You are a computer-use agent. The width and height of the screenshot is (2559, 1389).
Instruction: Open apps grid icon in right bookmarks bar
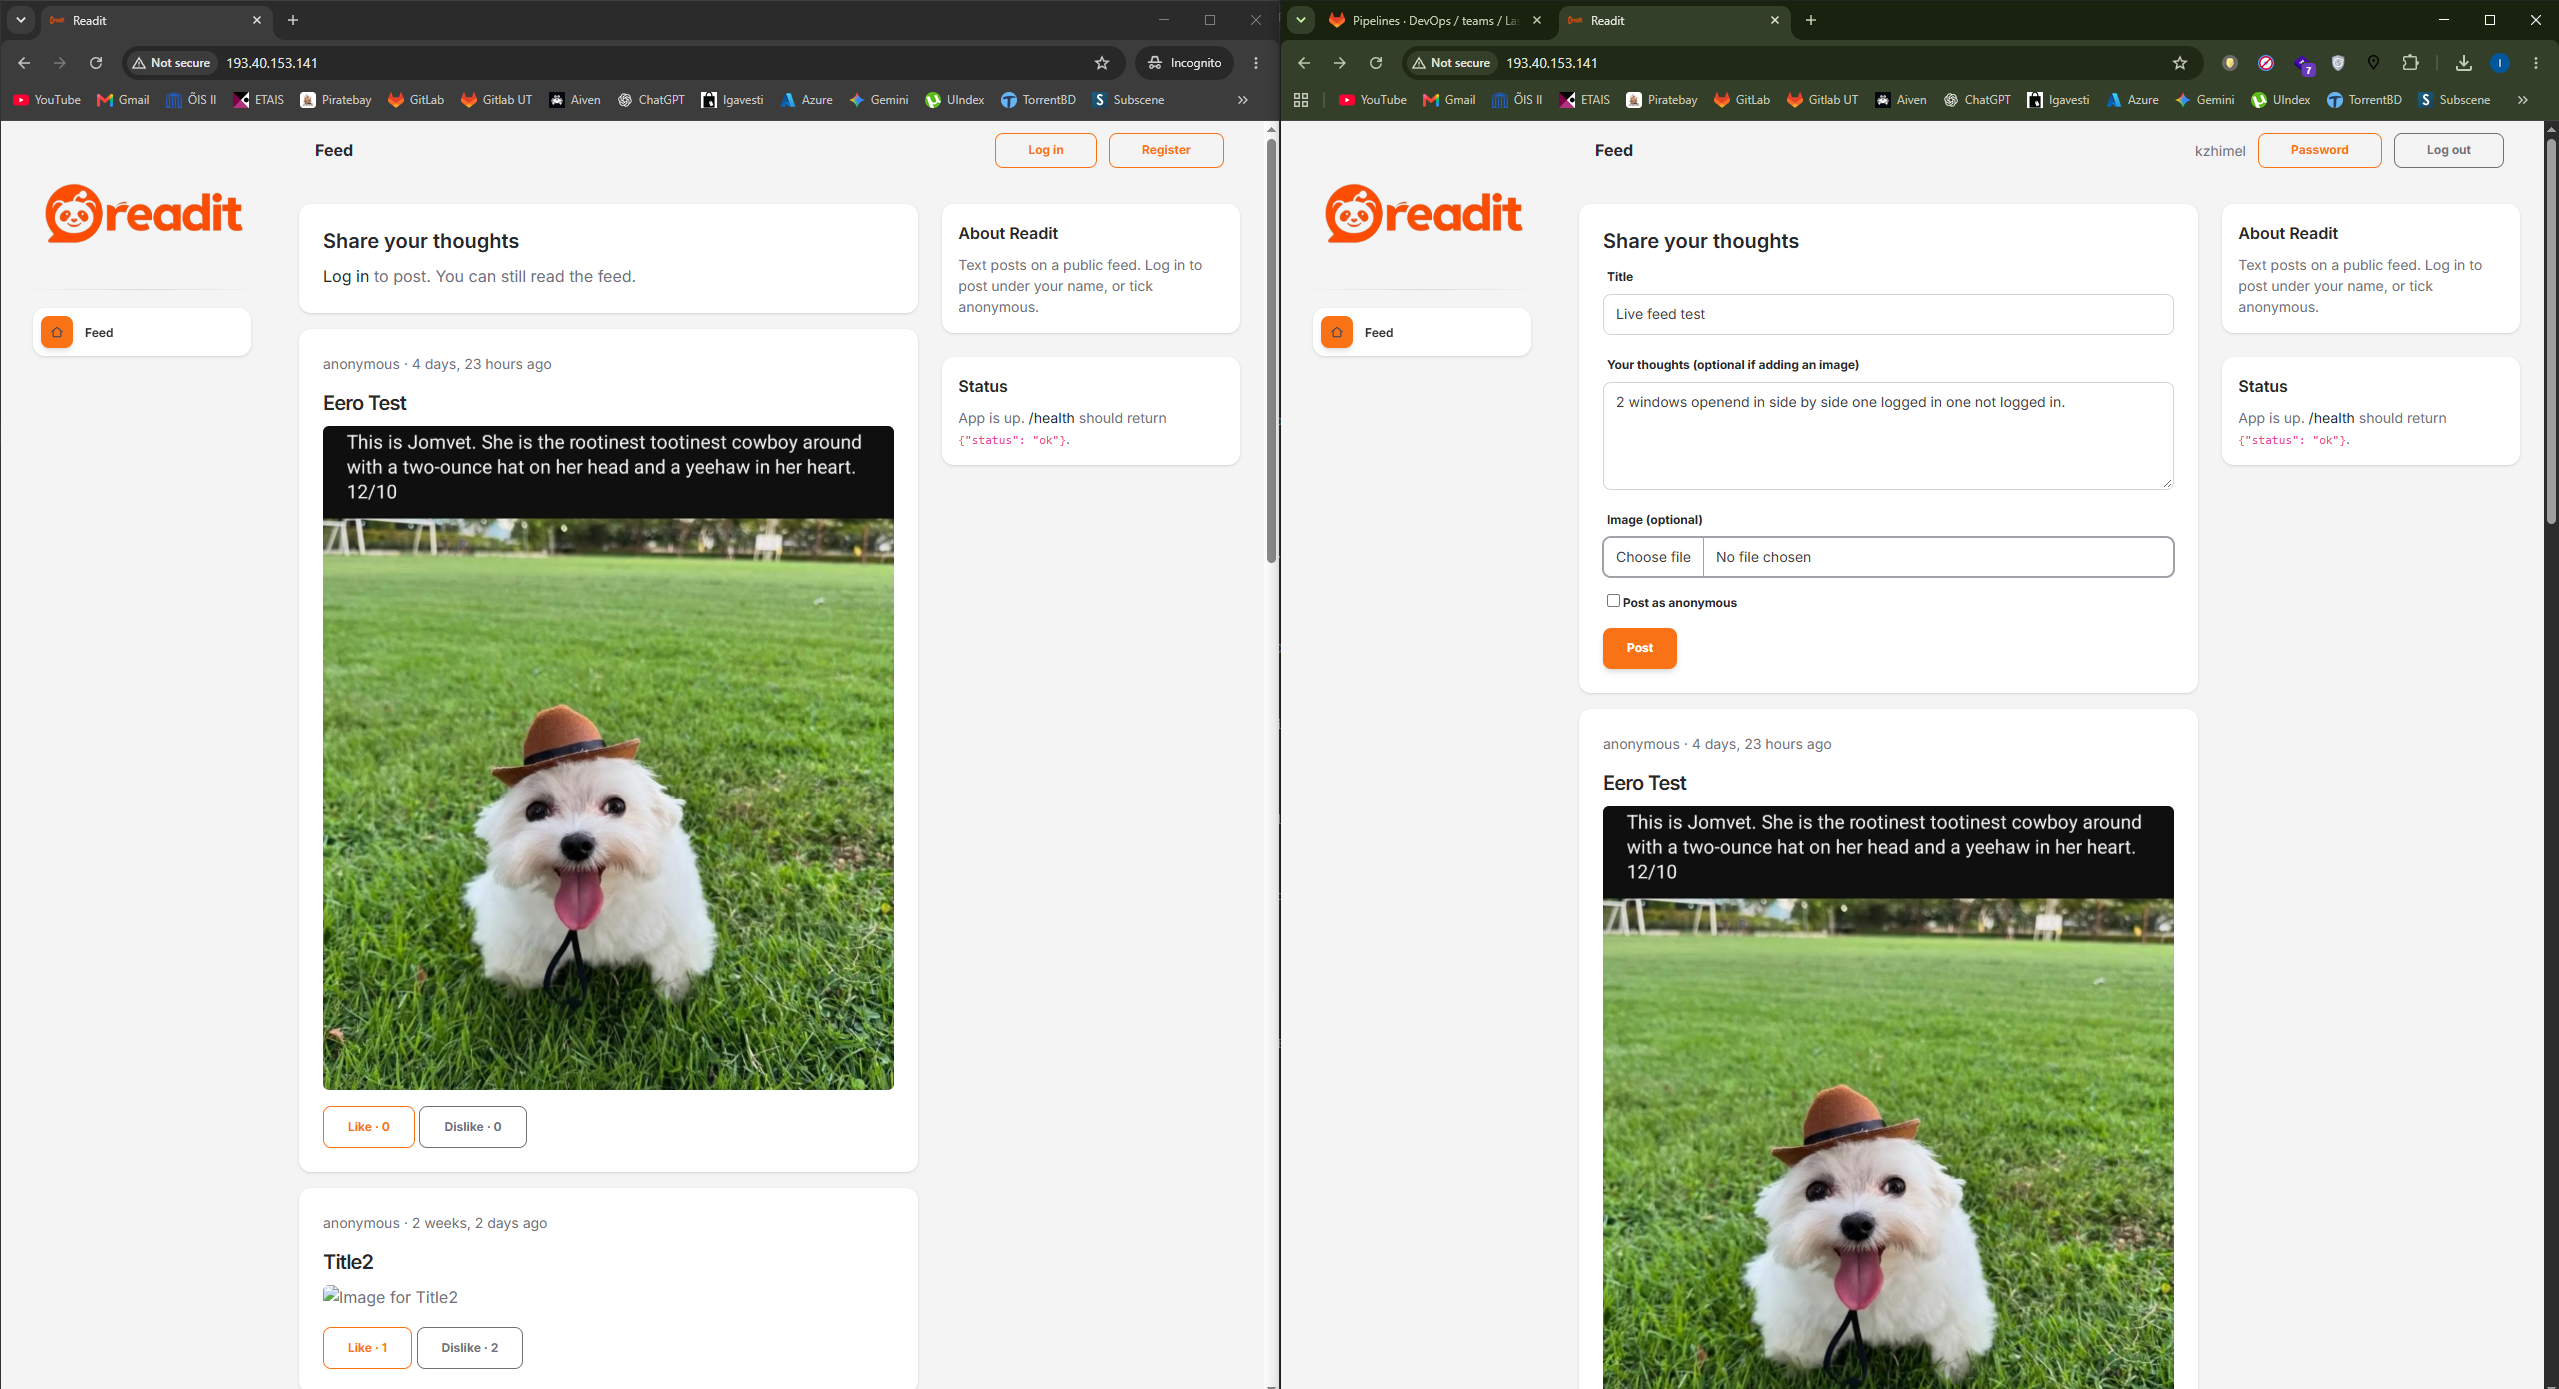tap(1301, 100)
